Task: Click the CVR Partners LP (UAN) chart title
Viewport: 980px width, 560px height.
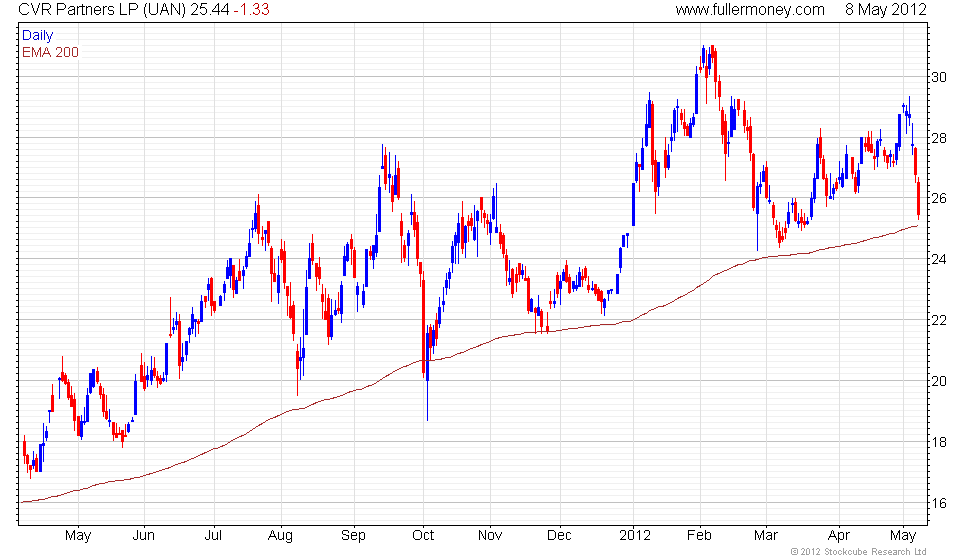Action: coord(102,10)
